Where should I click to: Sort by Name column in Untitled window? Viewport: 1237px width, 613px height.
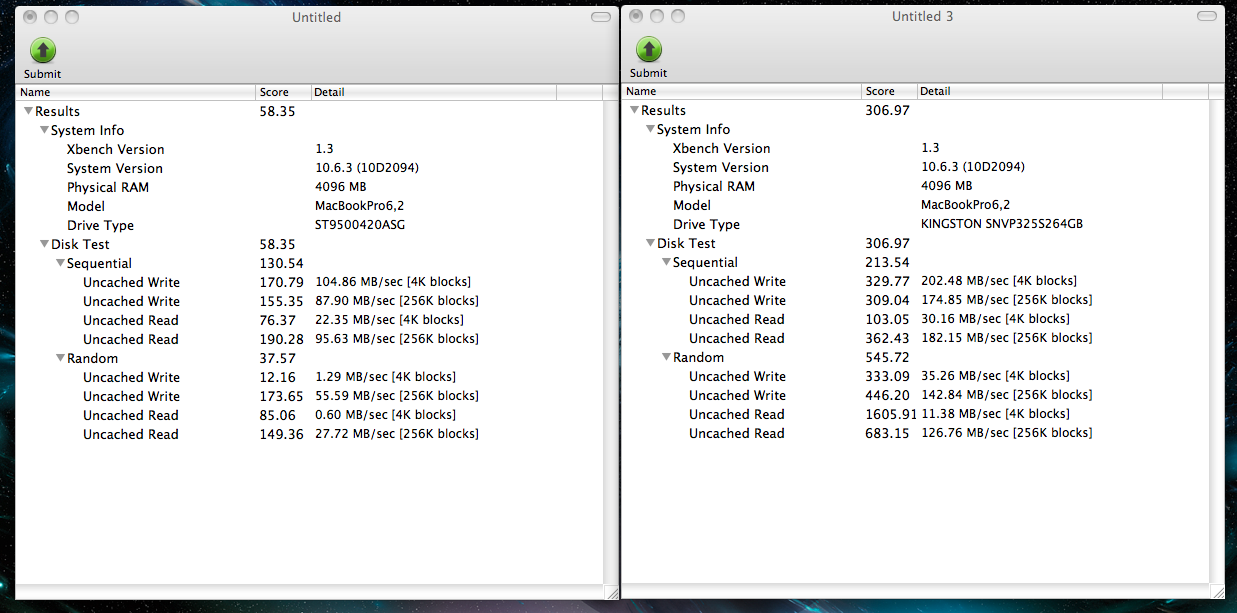pos(136,92)
